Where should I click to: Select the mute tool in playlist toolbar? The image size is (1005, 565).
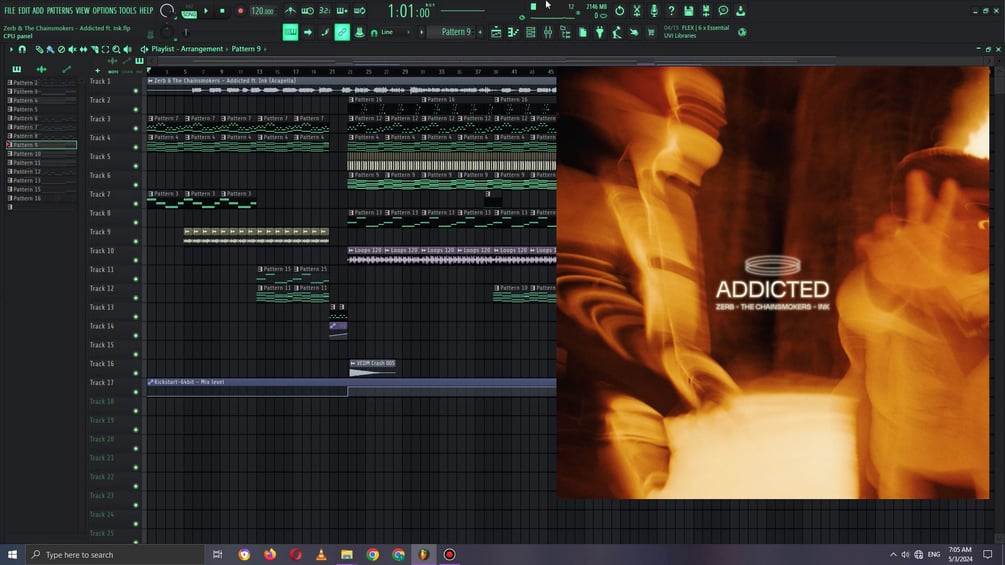click(x=72, y=49)
